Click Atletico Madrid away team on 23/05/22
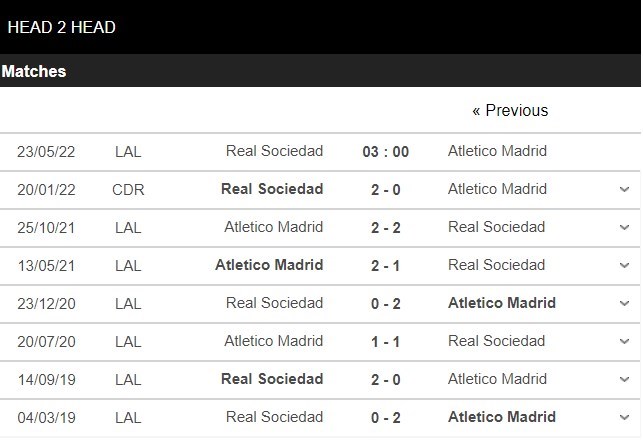Screen dimensions: 643x445 [x=497, y=152]
